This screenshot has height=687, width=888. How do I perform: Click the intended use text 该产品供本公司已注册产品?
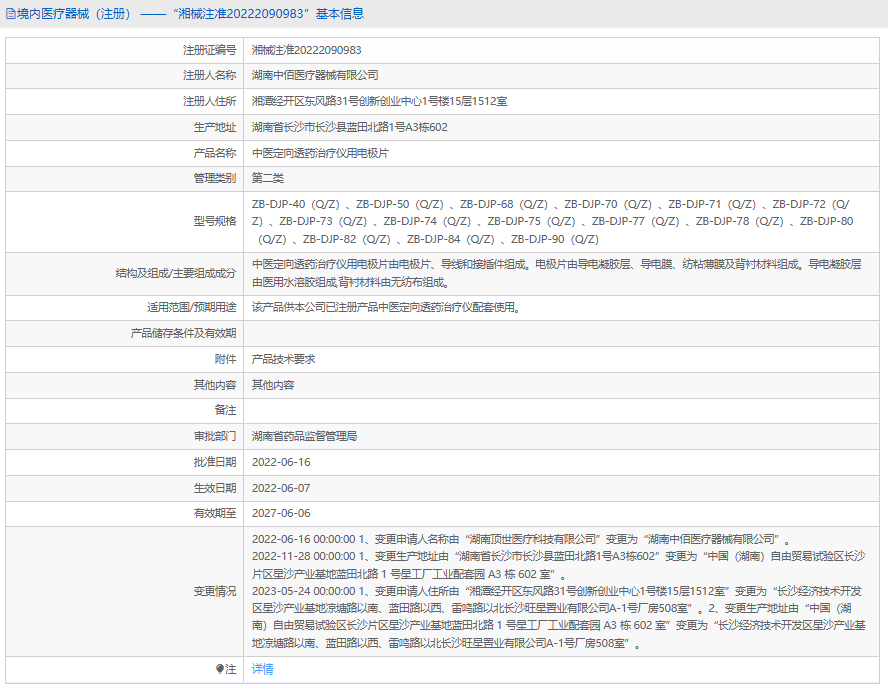(386, 308)
